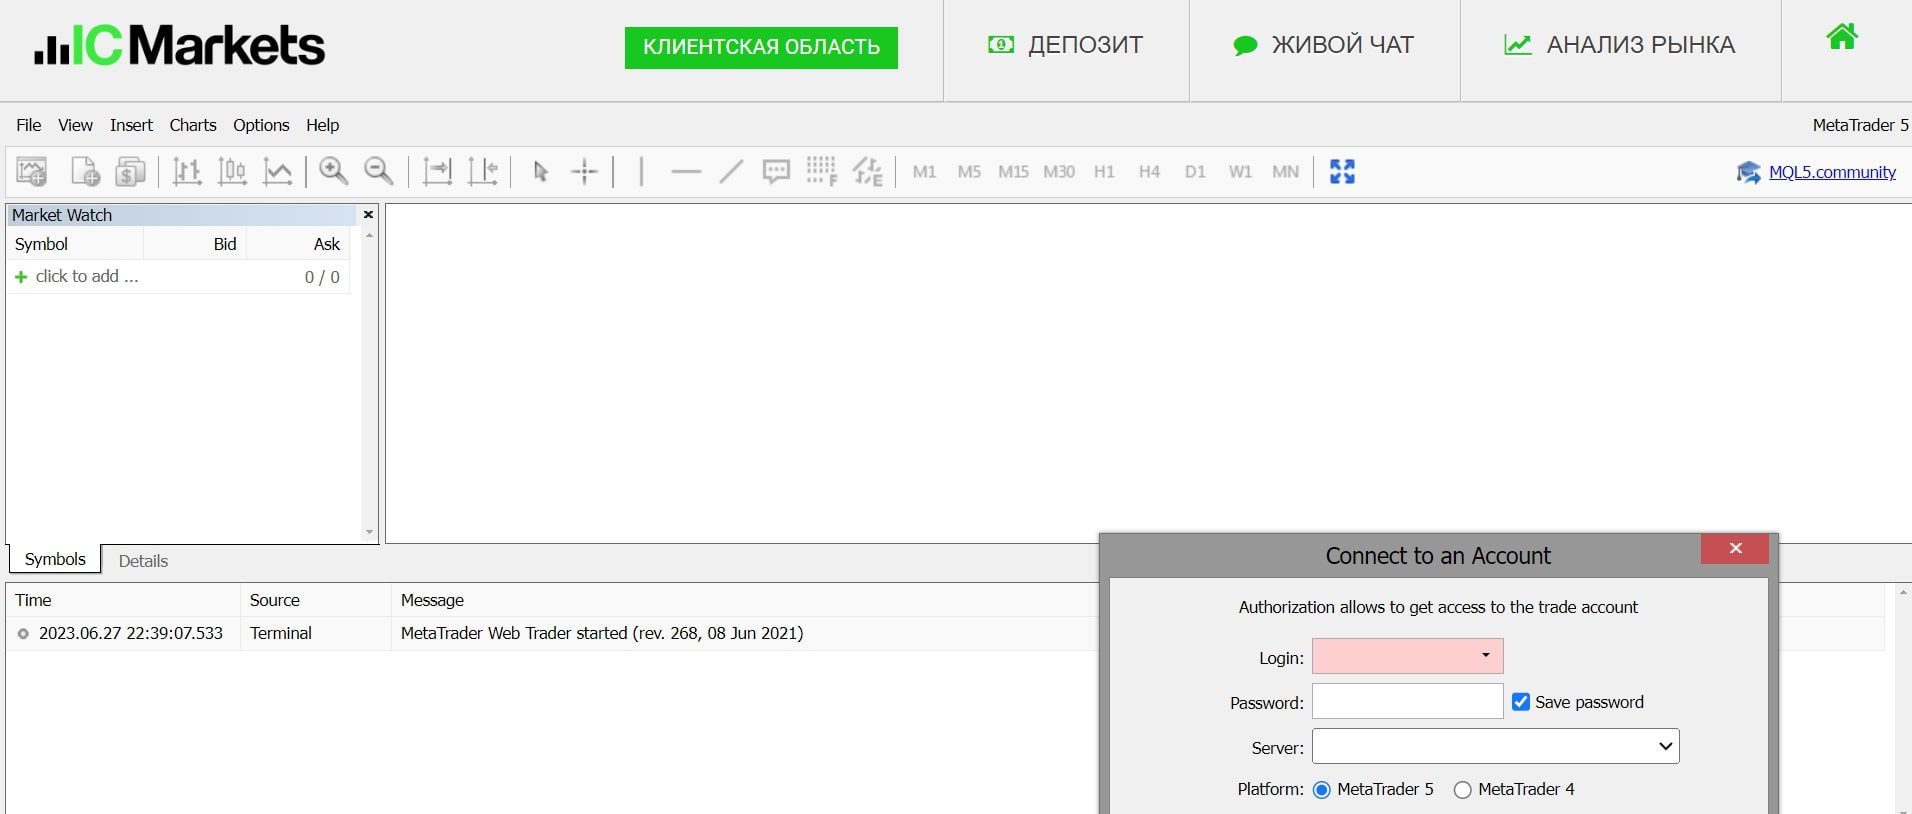Open a new chart with the toolbar icon
Screen dimensions: 1912x814
(32, 172)
